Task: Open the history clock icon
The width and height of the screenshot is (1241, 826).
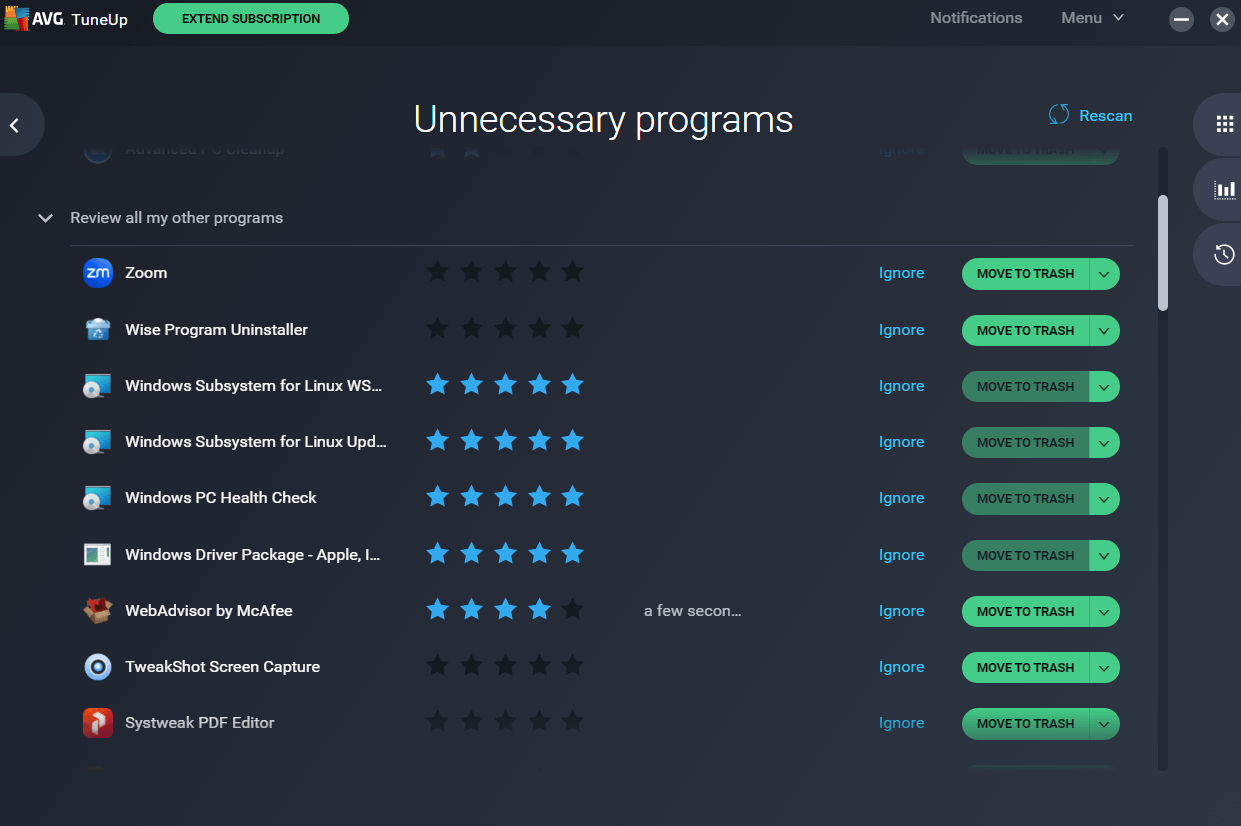Action: (1224, 255)
